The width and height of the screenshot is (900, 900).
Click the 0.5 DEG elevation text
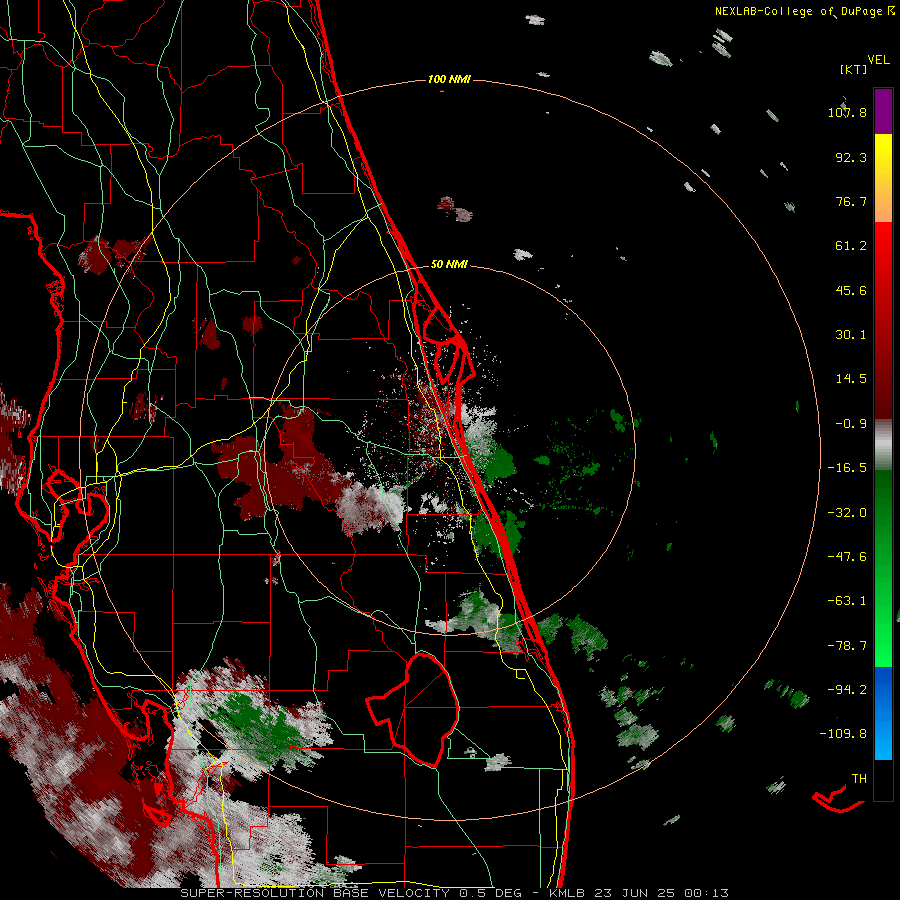(490, 893)
